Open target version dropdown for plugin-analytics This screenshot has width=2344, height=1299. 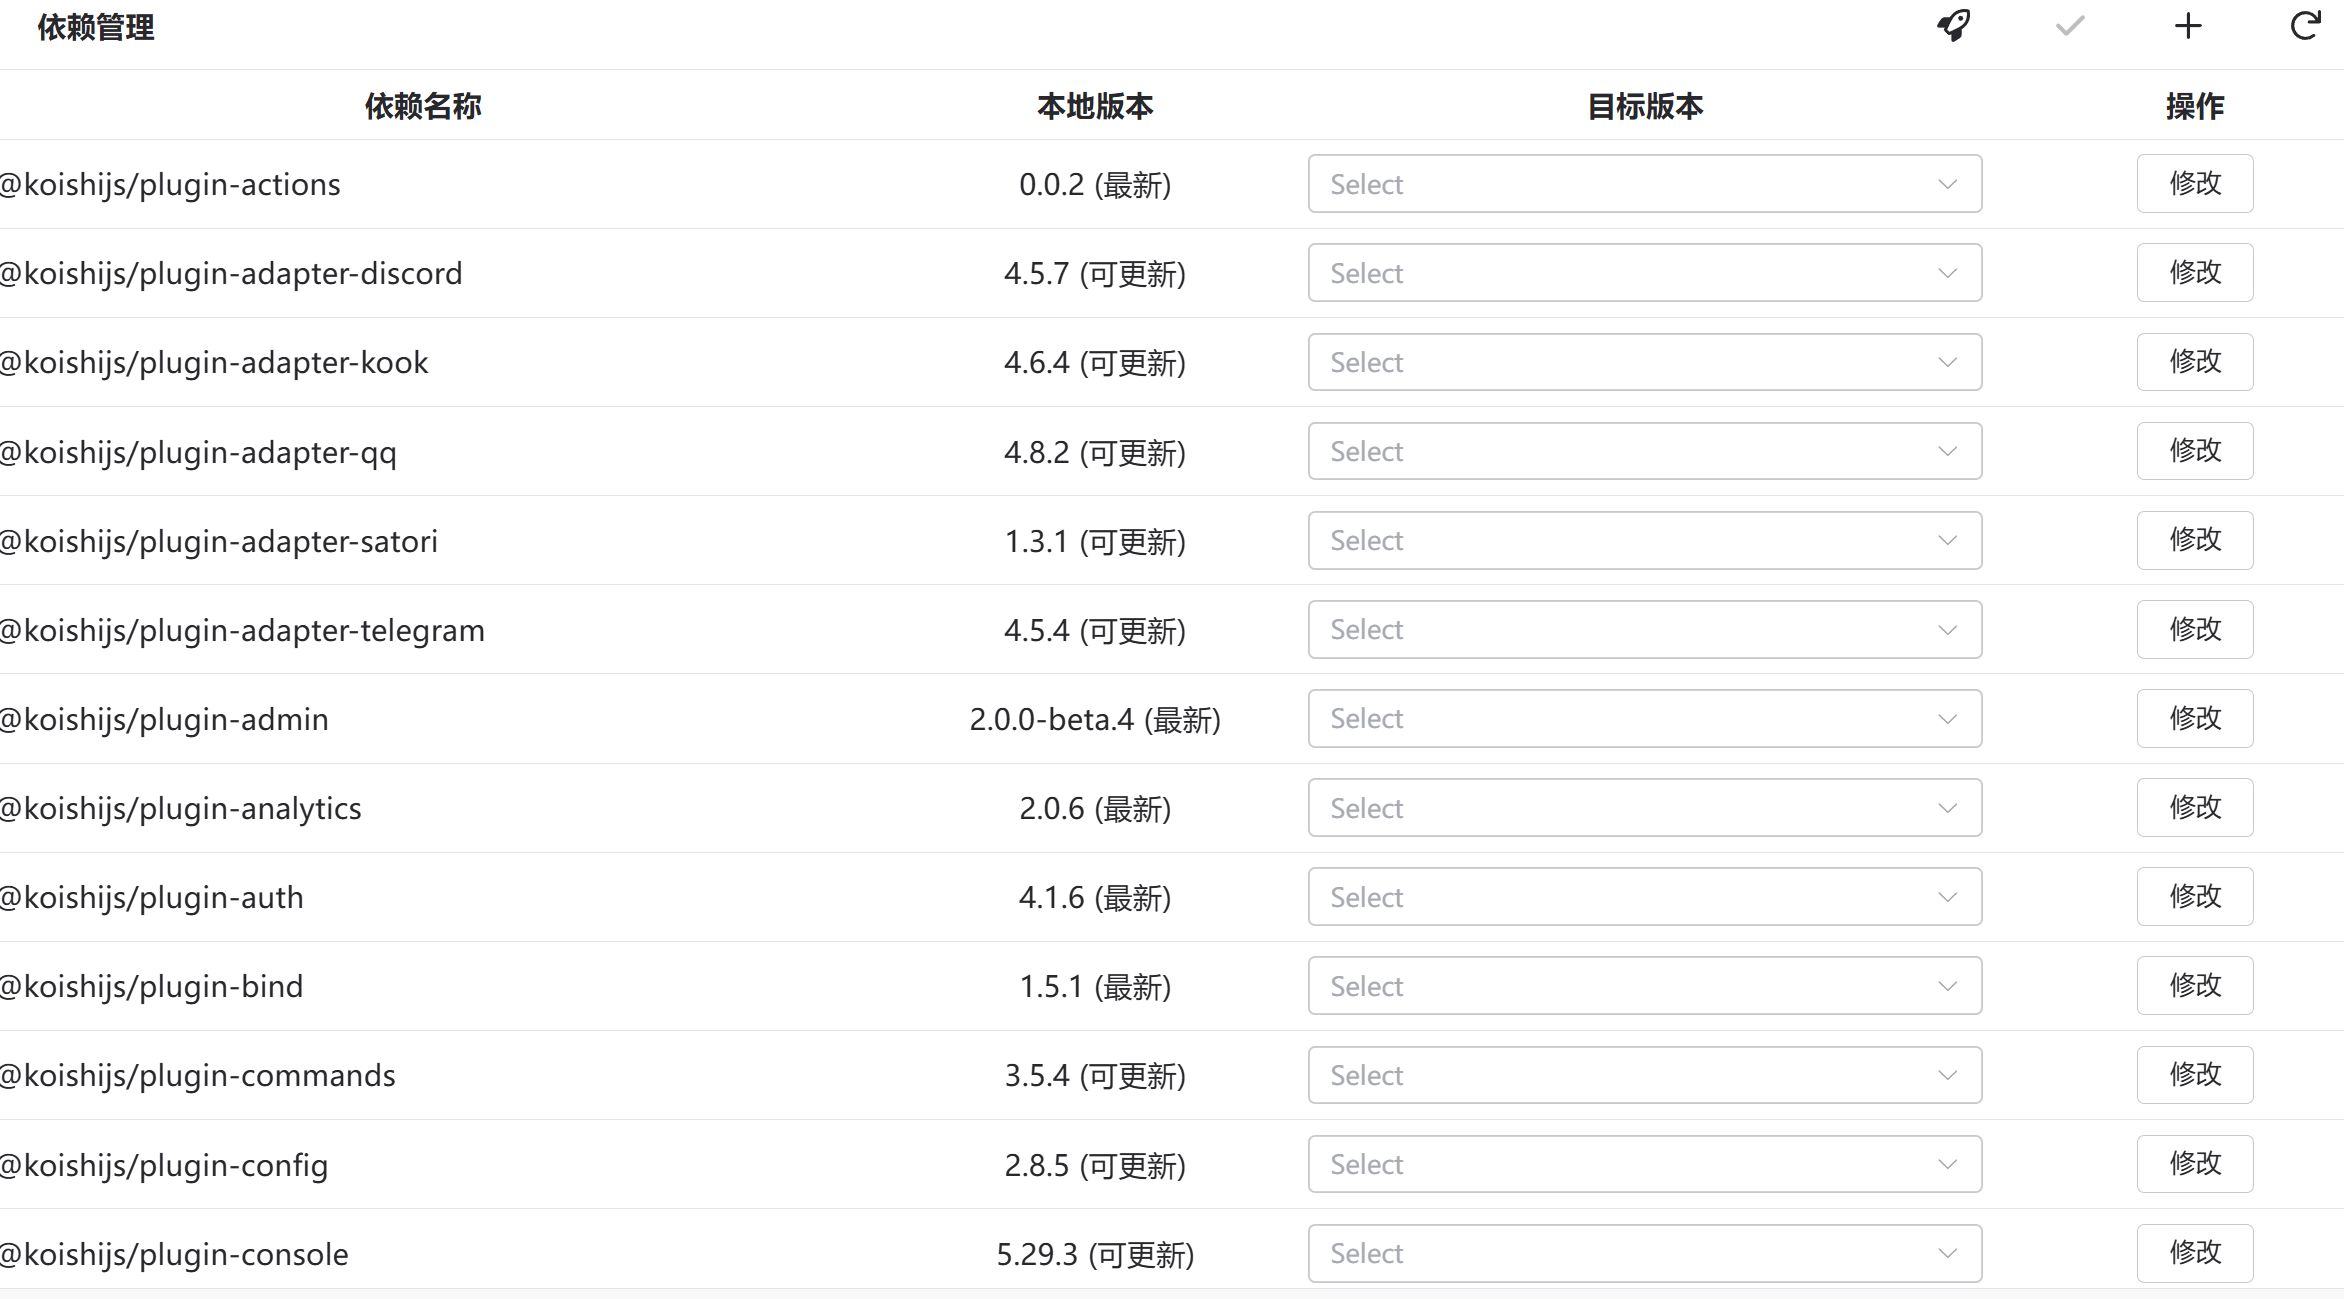(1645, 808)
